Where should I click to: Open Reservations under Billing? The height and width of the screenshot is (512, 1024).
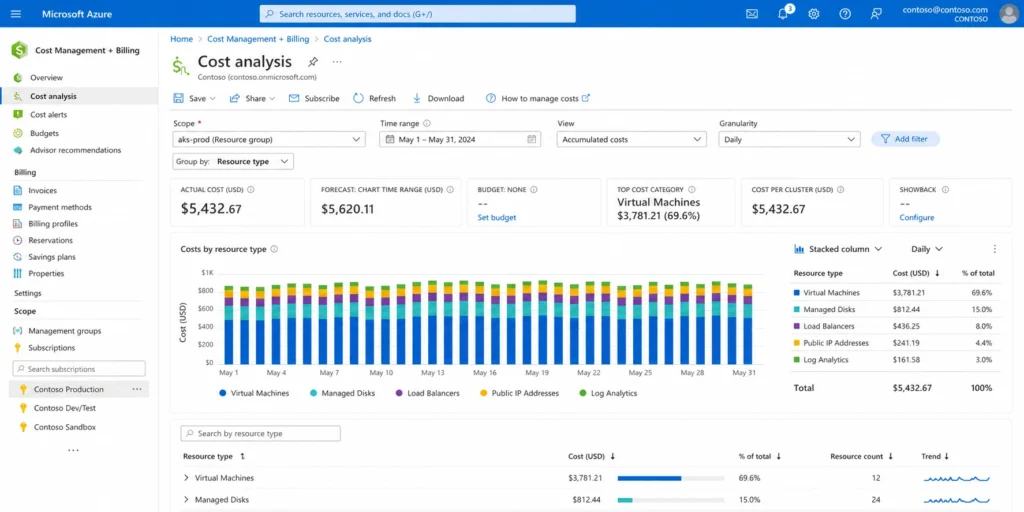pos(50,240)
